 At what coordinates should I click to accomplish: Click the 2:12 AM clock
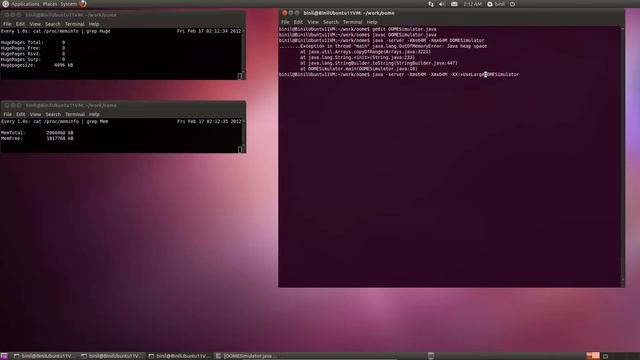(472, 4)
